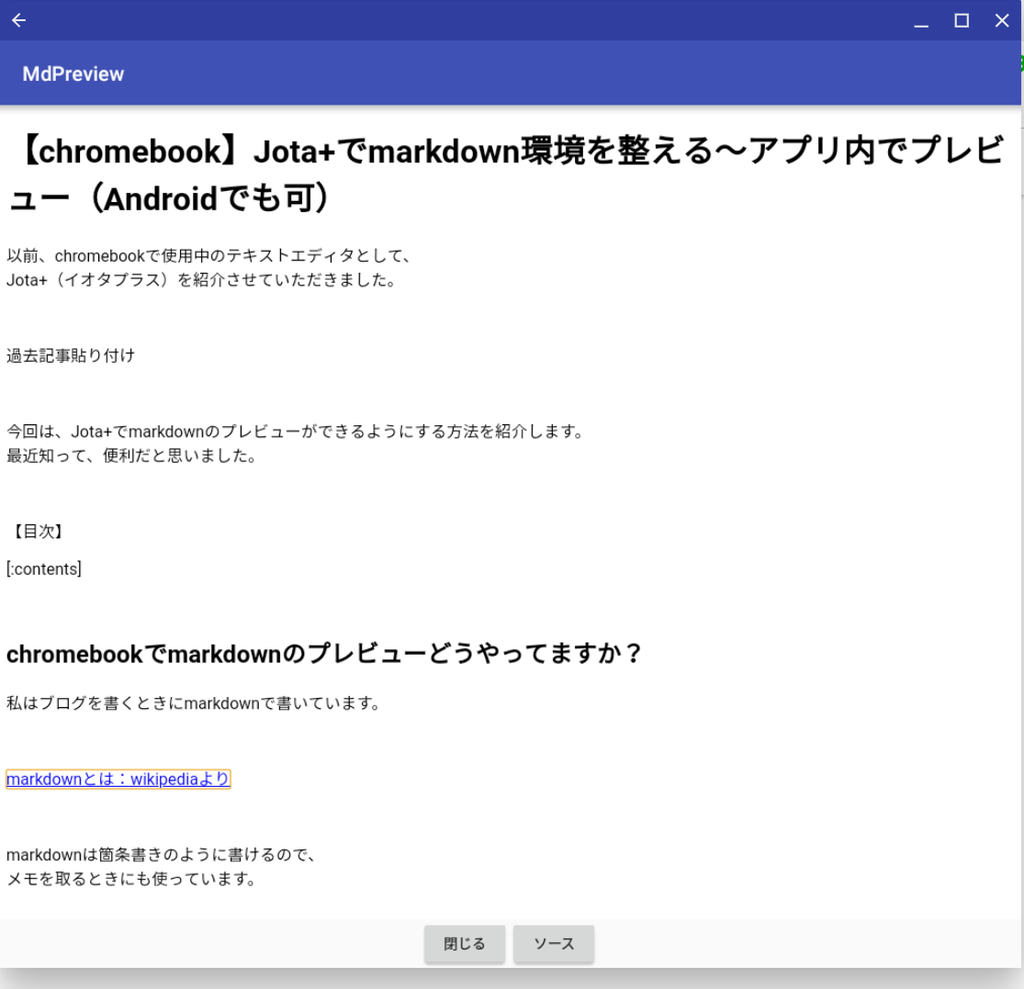Click the line markdownは箇条書きのように書けるので、
Viewport: 1024px width, 989px height.
[162, 855]
